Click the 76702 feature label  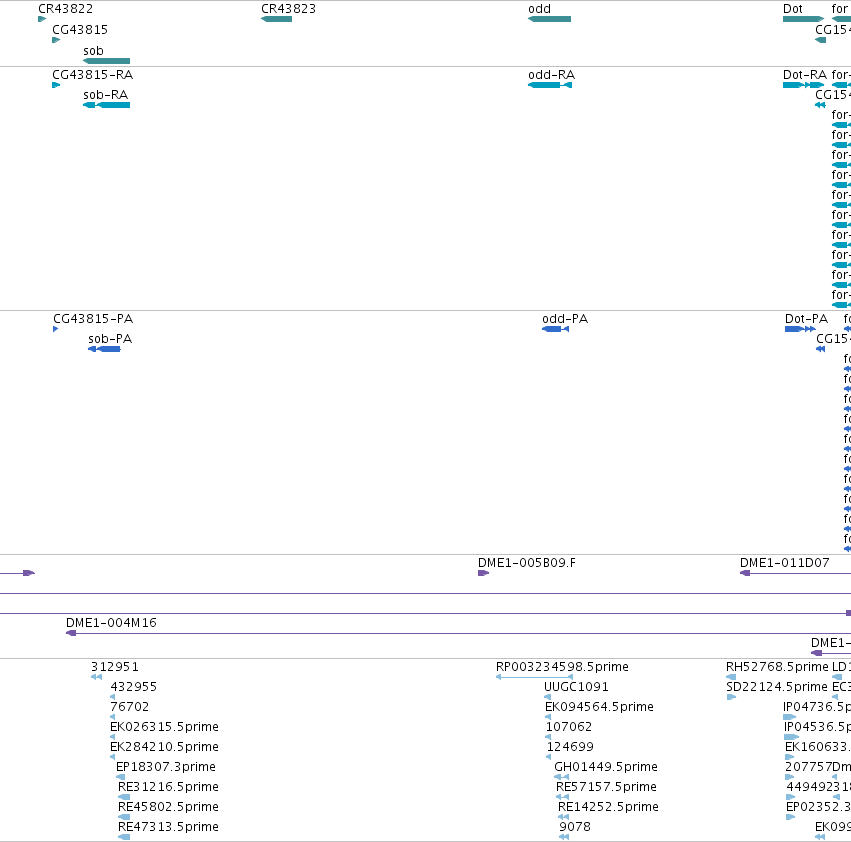click(x=129, y=707)
